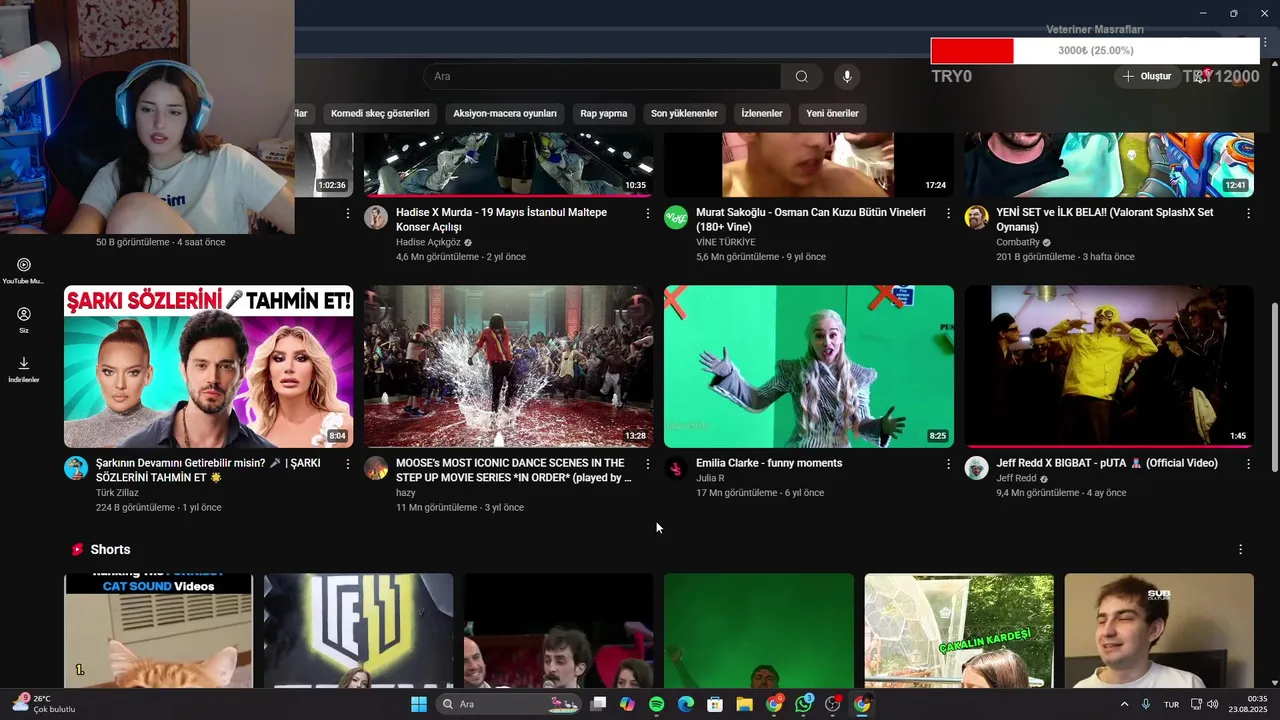
Task: Select the Son yüklenenler chip
Action: click(x=684, y=113)
